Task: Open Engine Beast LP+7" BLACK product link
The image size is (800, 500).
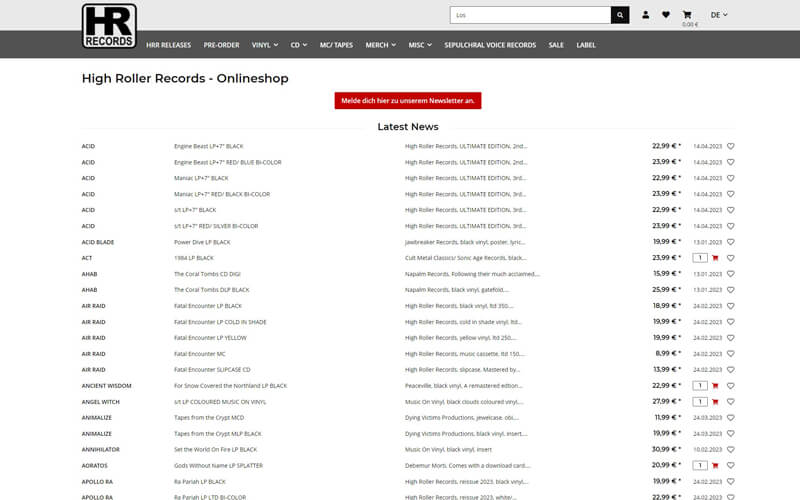Action: click(209, 146)
